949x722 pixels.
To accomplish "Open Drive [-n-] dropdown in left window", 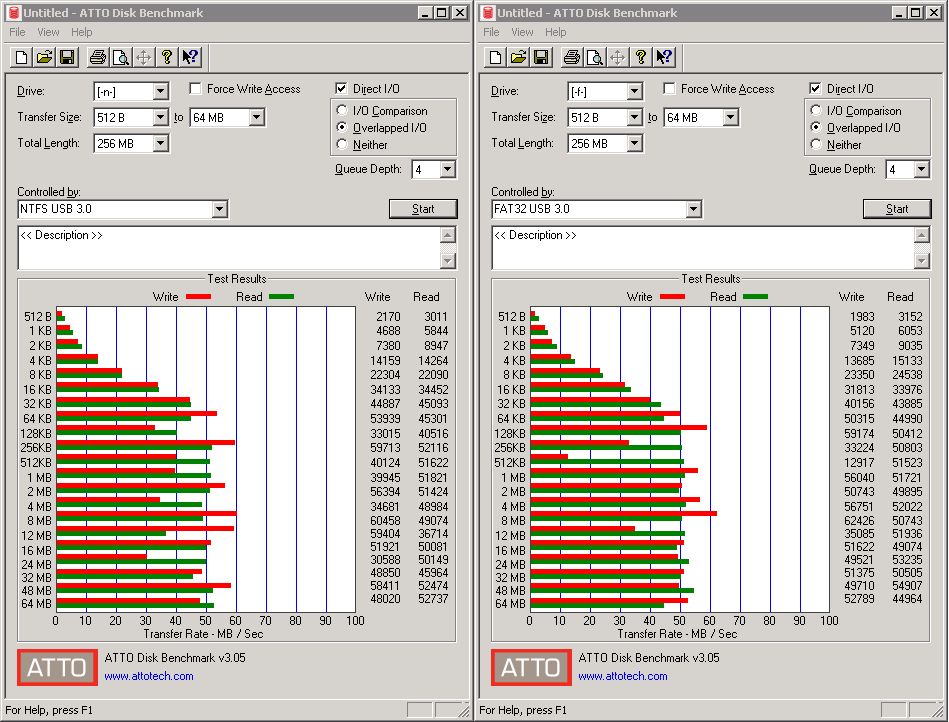I will (x=160, y=91).
